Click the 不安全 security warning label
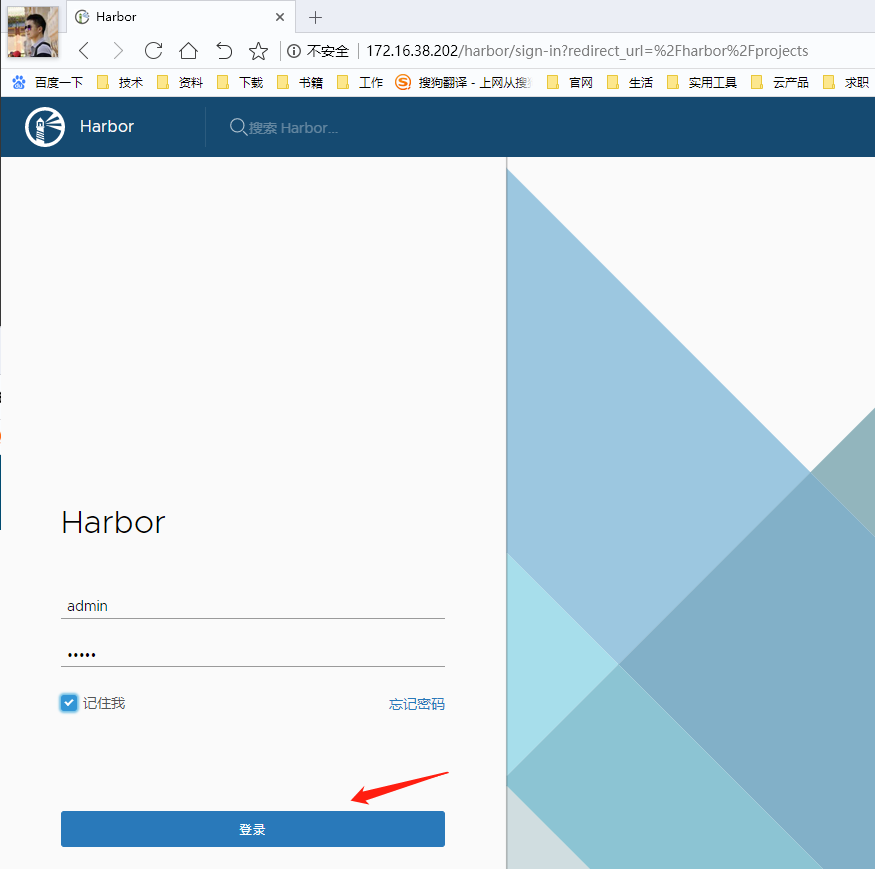Image resolution: width=875 pixels, height=869 pixels. tap(328, 51)
